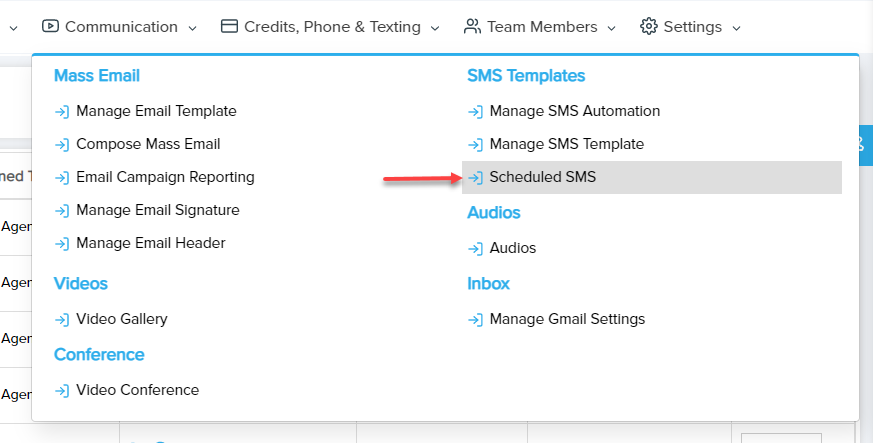
Task: Expand the Communication dropdown chevron
Action: tap(193, 28)
